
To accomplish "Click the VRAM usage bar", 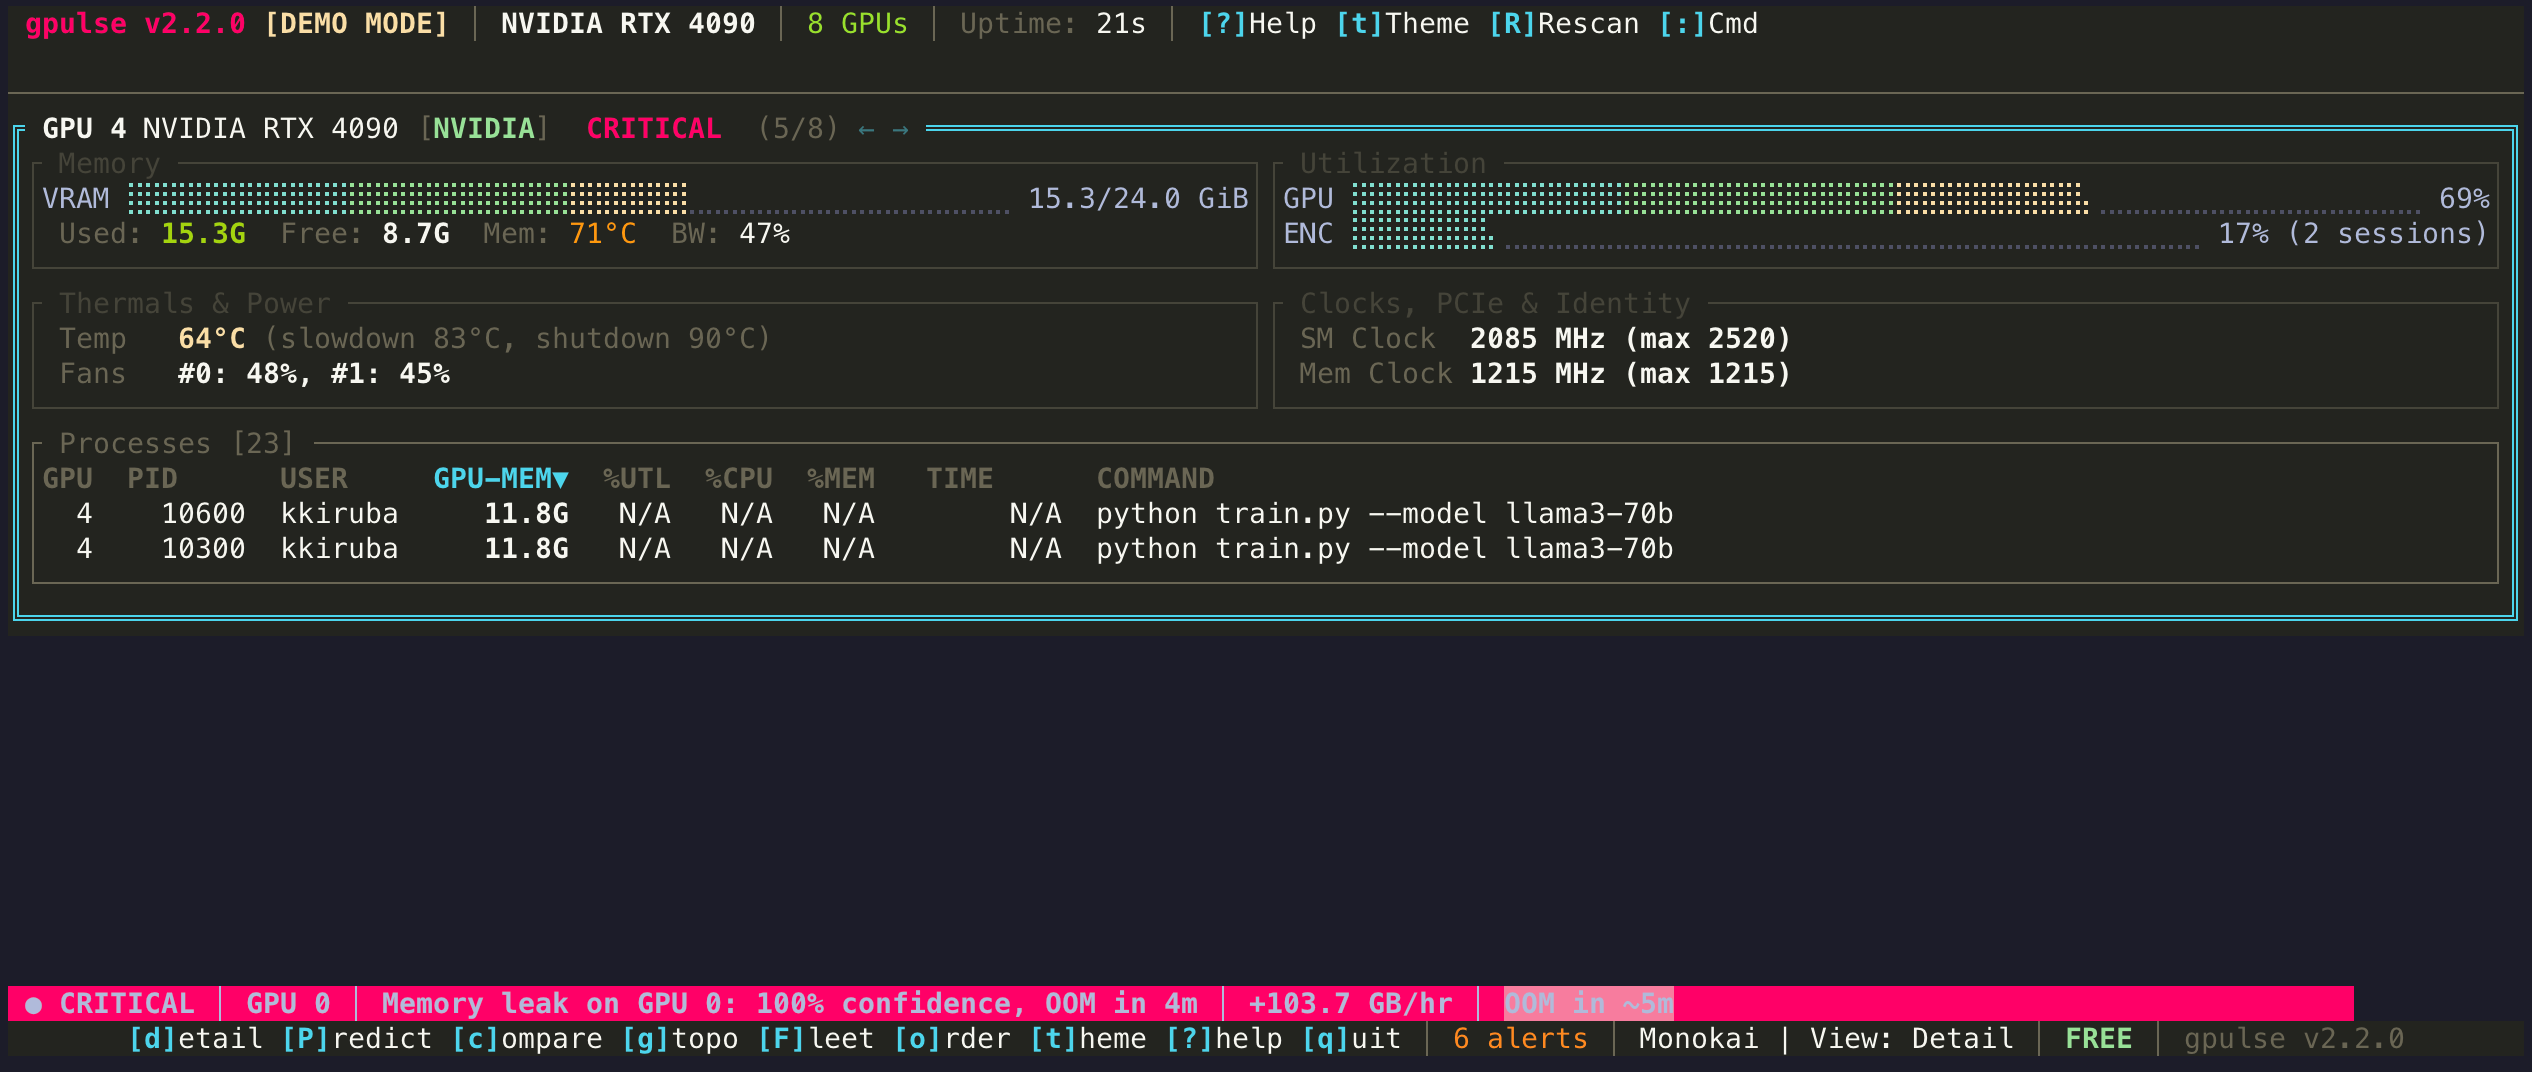I will coord(570,197).
